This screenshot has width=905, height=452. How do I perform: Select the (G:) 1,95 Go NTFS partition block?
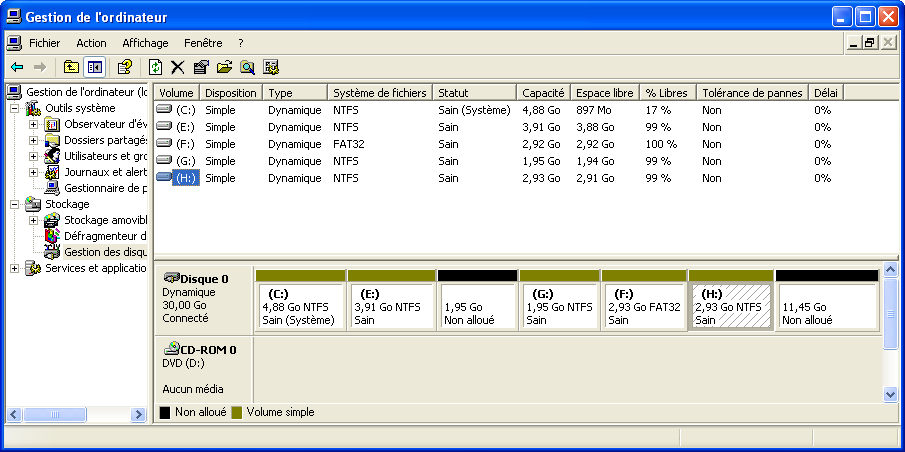[x=559, y=300]
